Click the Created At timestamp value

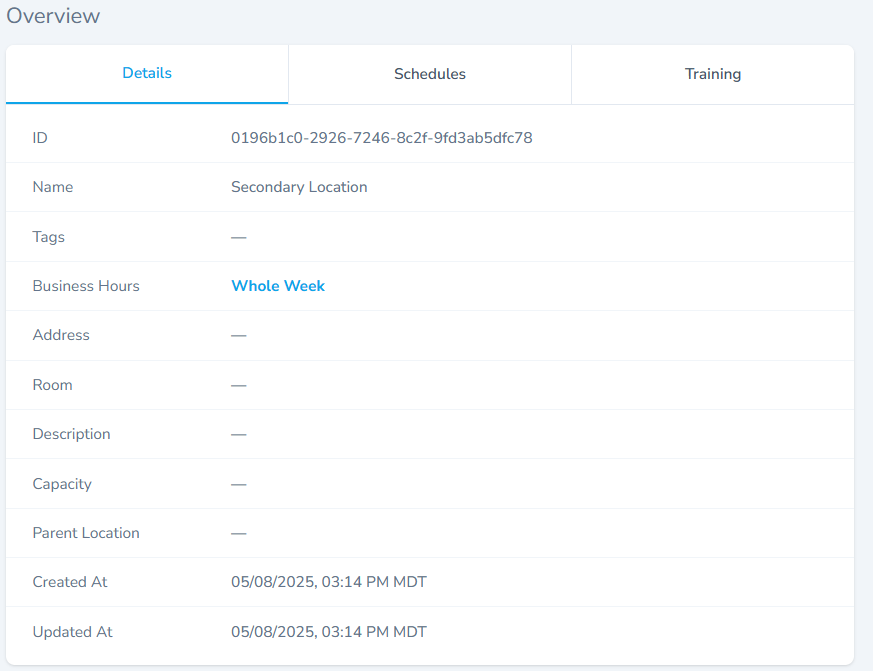(x=328, y=582)
